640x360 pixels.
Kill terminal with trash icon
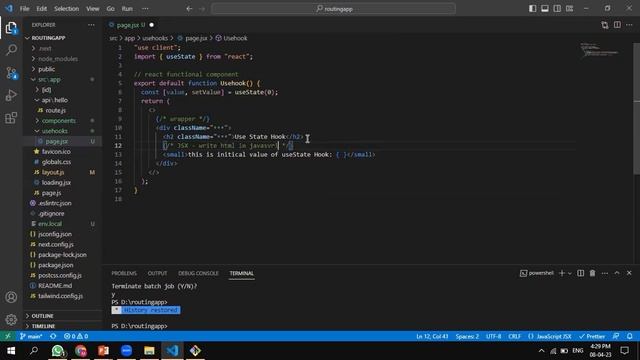point(592,273)
